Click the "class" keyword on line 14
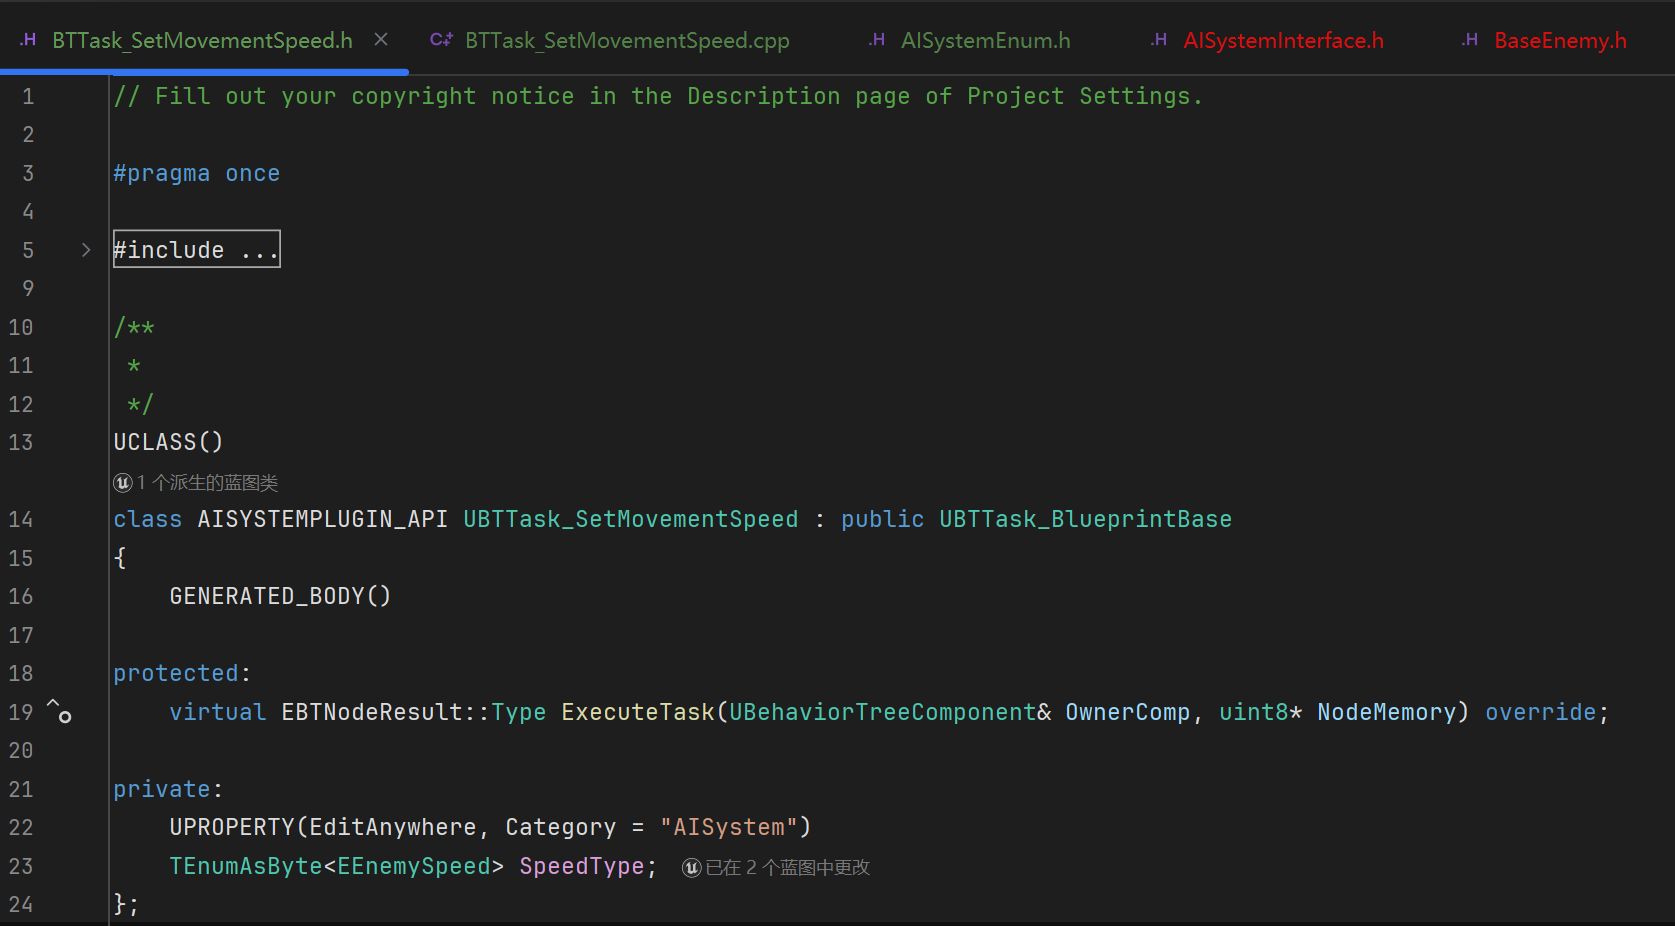Screen dimensions: 1675x926 pos(147,519)
